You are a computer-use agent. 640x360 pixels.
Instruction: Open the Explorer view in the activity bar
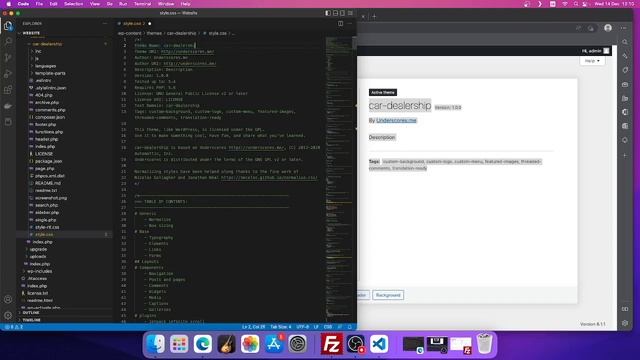[x=8, y=26]
